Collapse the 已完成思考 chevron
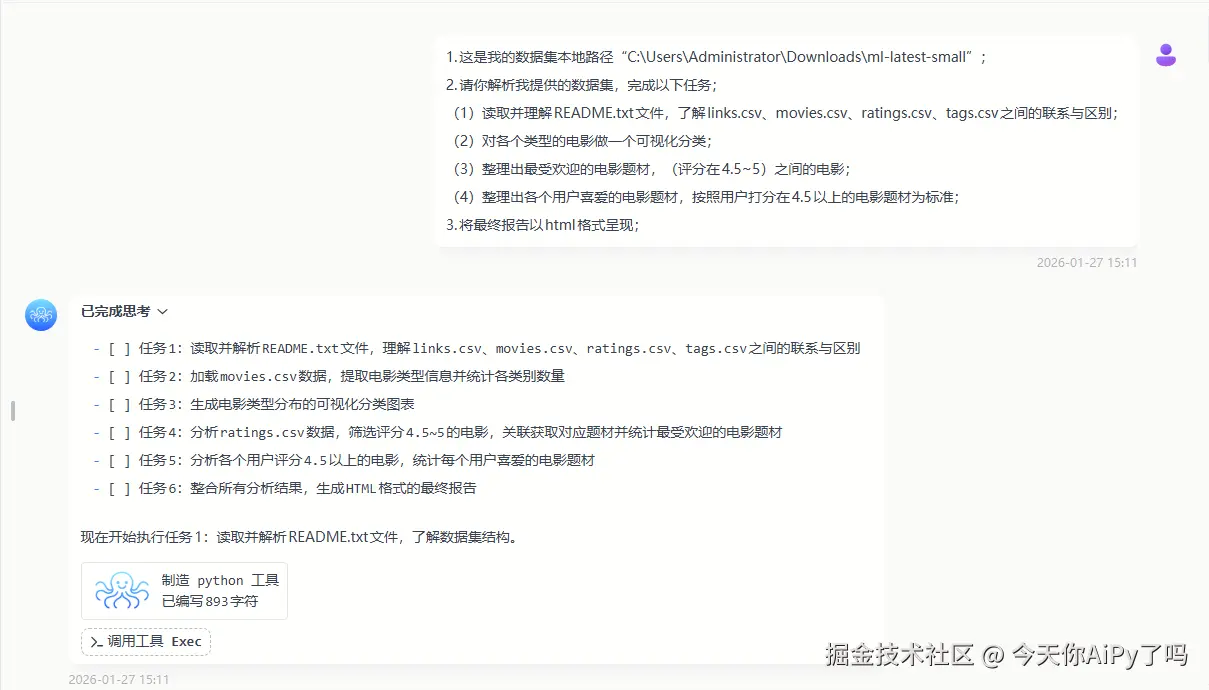The image size is (1209, 690). [x=163, y=312]
